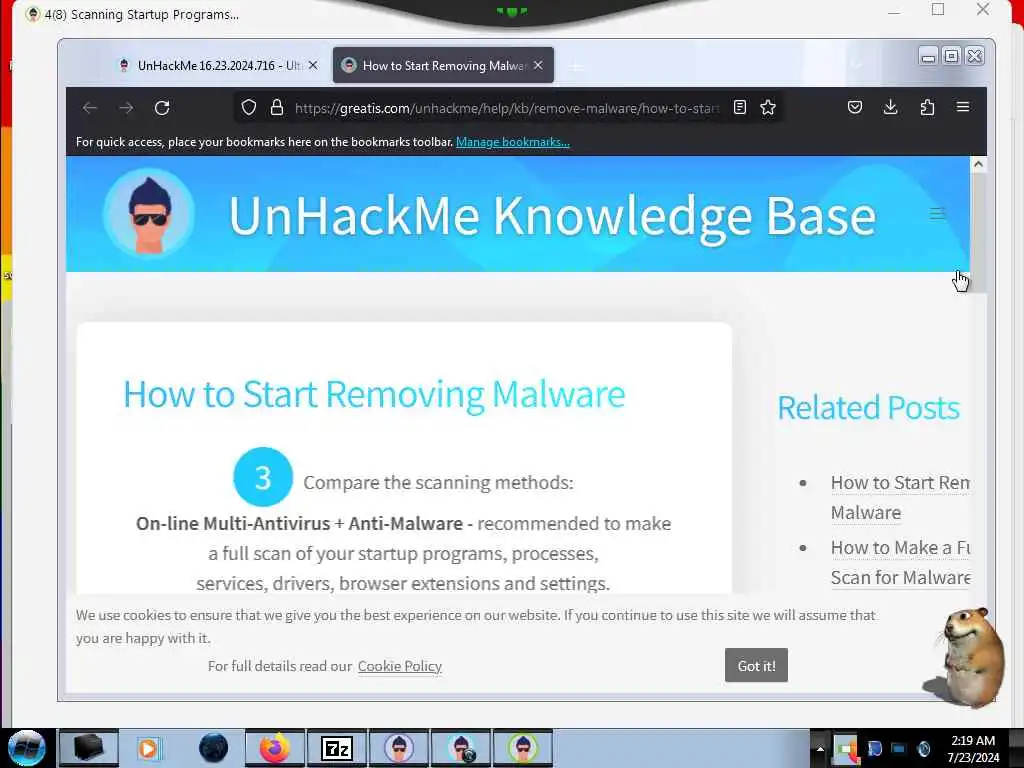
Task: Show hidden system tray icons arrow
Action: (x=820, y=748)
